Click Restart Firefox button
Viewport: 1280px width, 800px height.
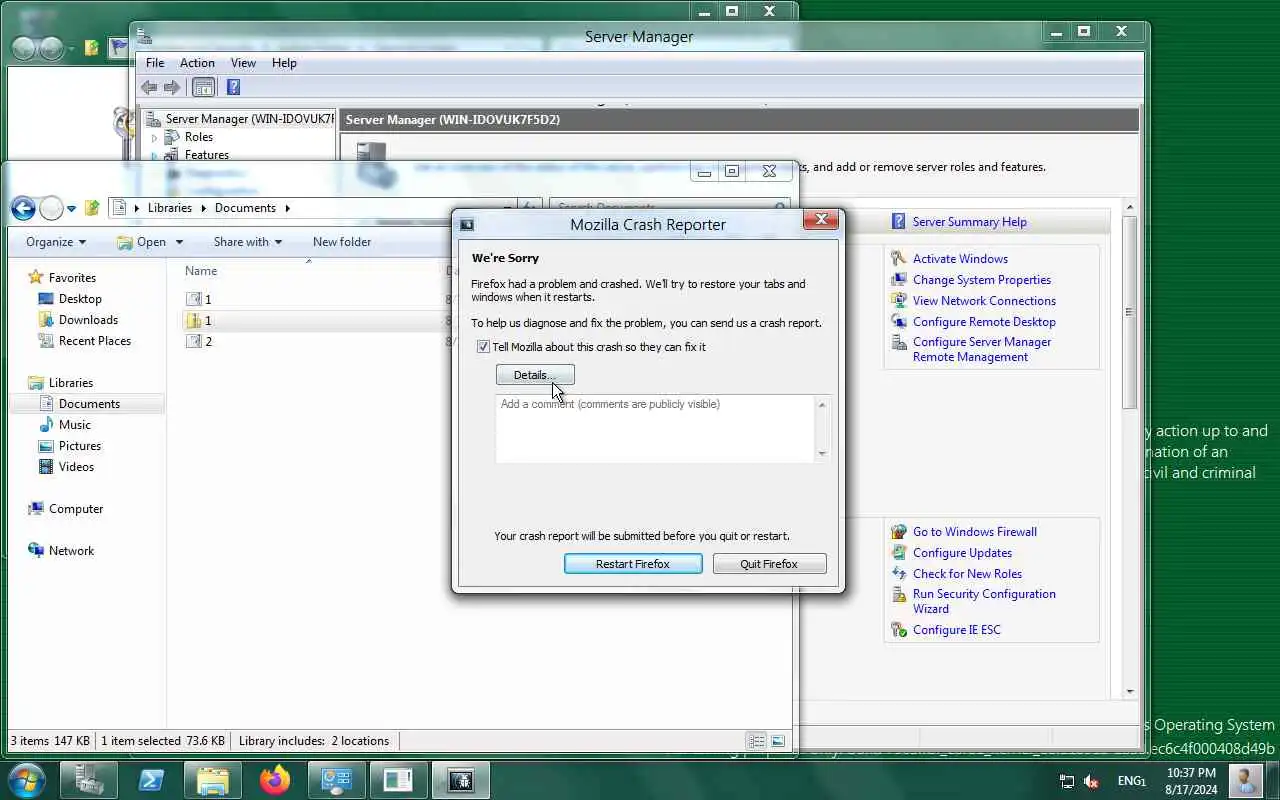pos(633,564)
